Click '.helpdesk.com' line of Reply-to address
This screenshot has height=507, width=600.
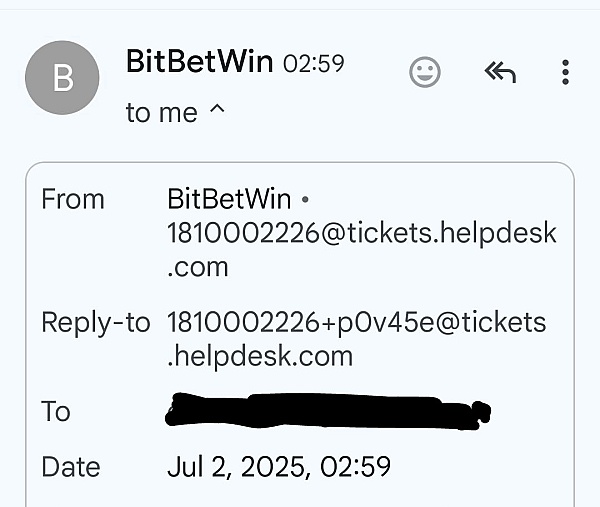pyautogui.click(x=260, y=357)
